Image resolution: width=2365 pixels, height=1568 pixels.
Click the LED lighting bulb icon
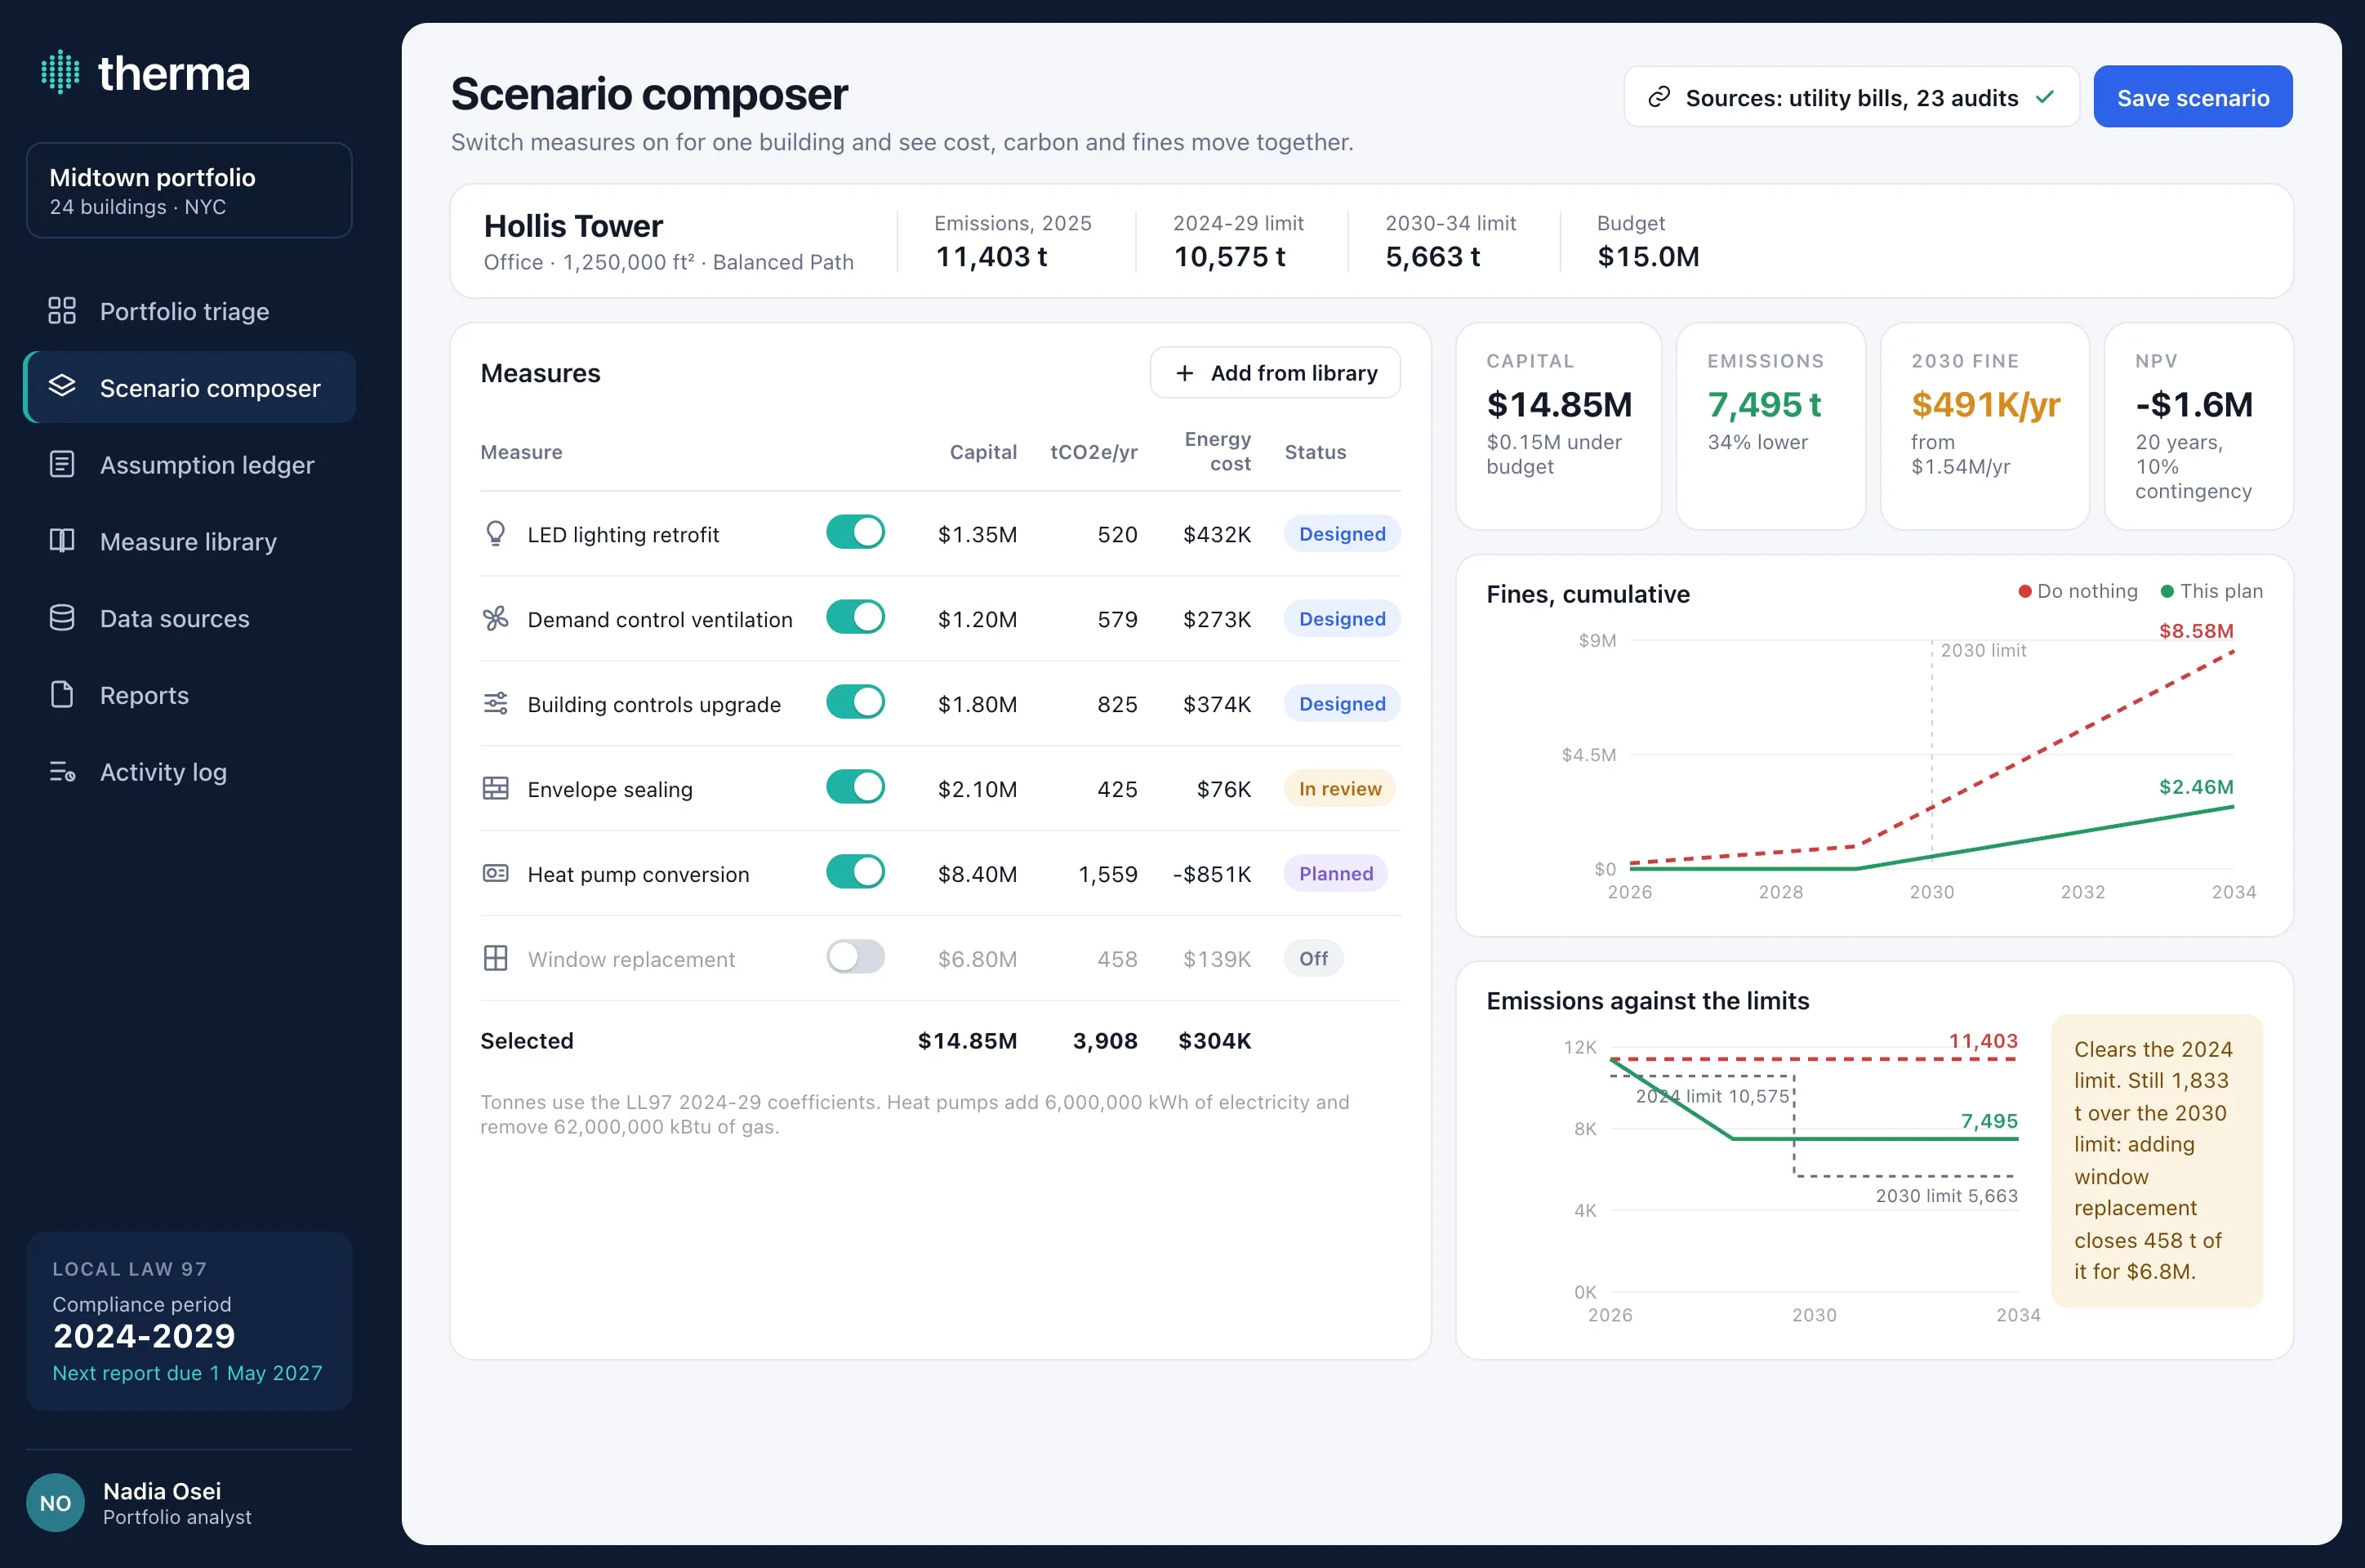click(x=495, y=534)
